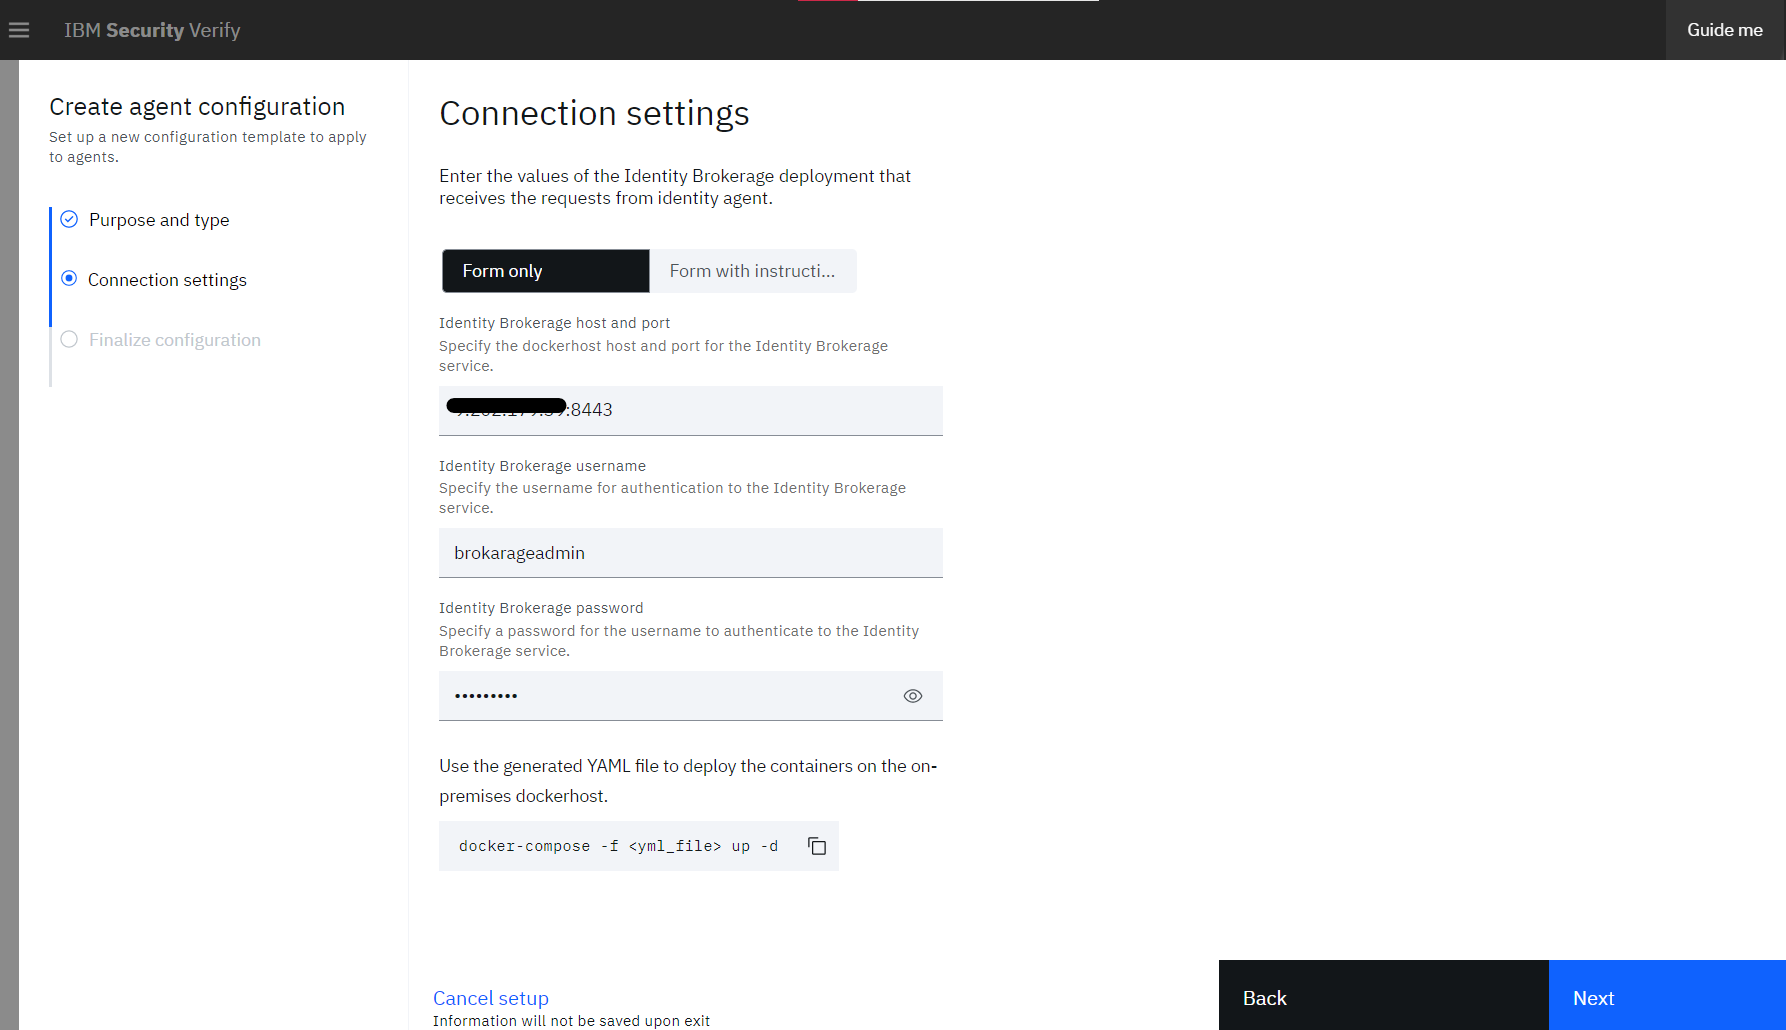Open the hamburger navigation menu

click(18, 30)
